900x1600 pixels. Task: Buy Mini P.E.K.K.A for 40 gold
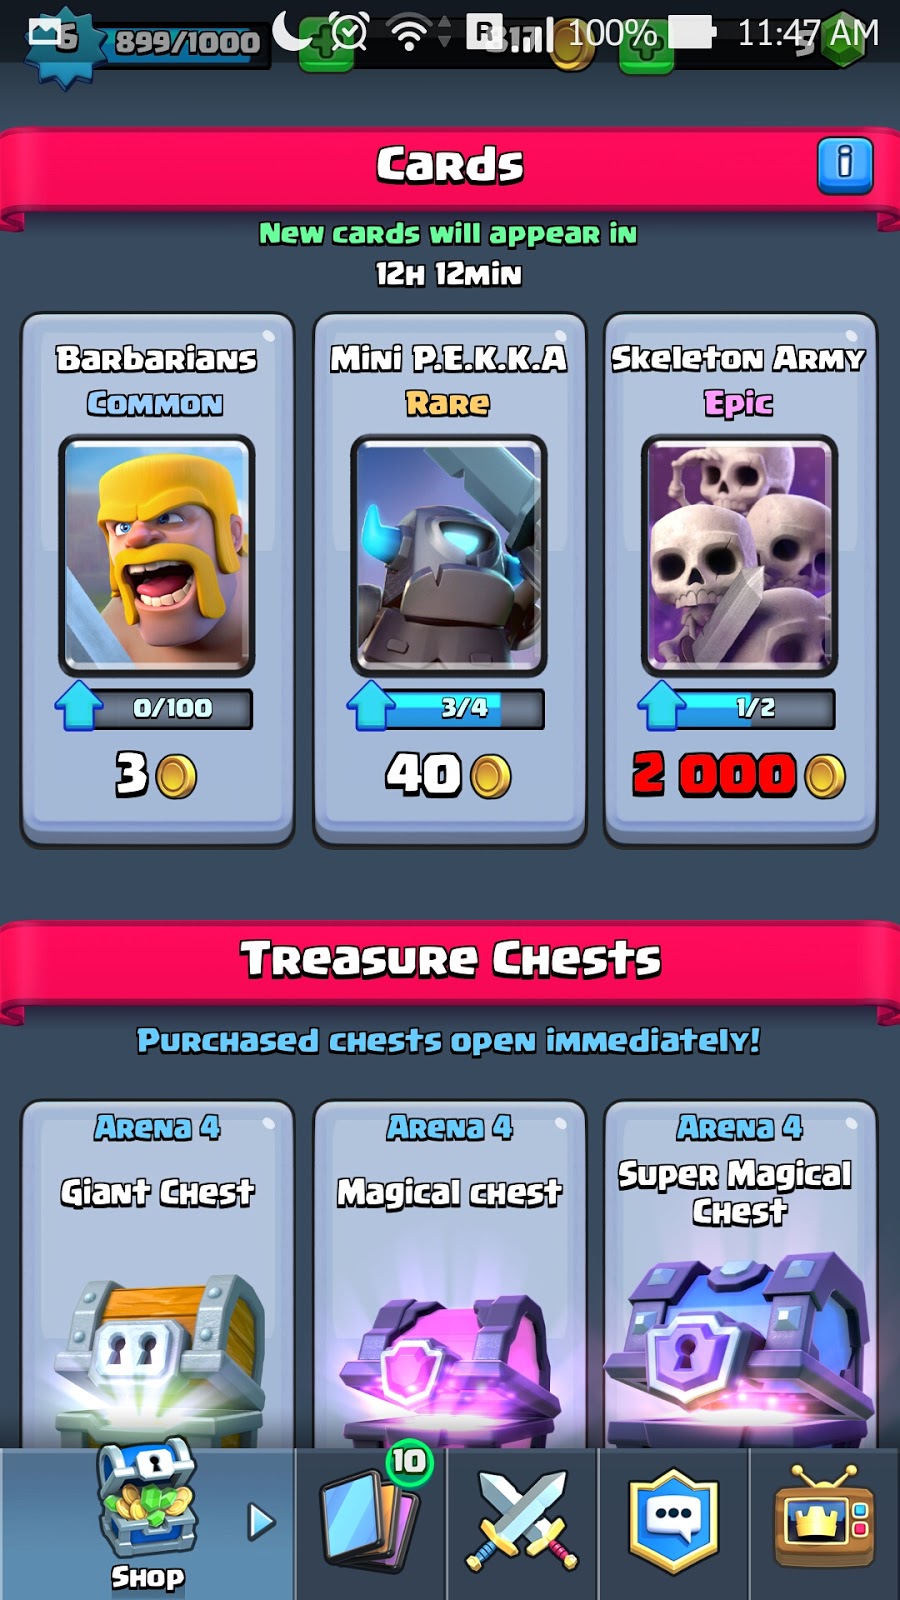click(x=448, y=775)
